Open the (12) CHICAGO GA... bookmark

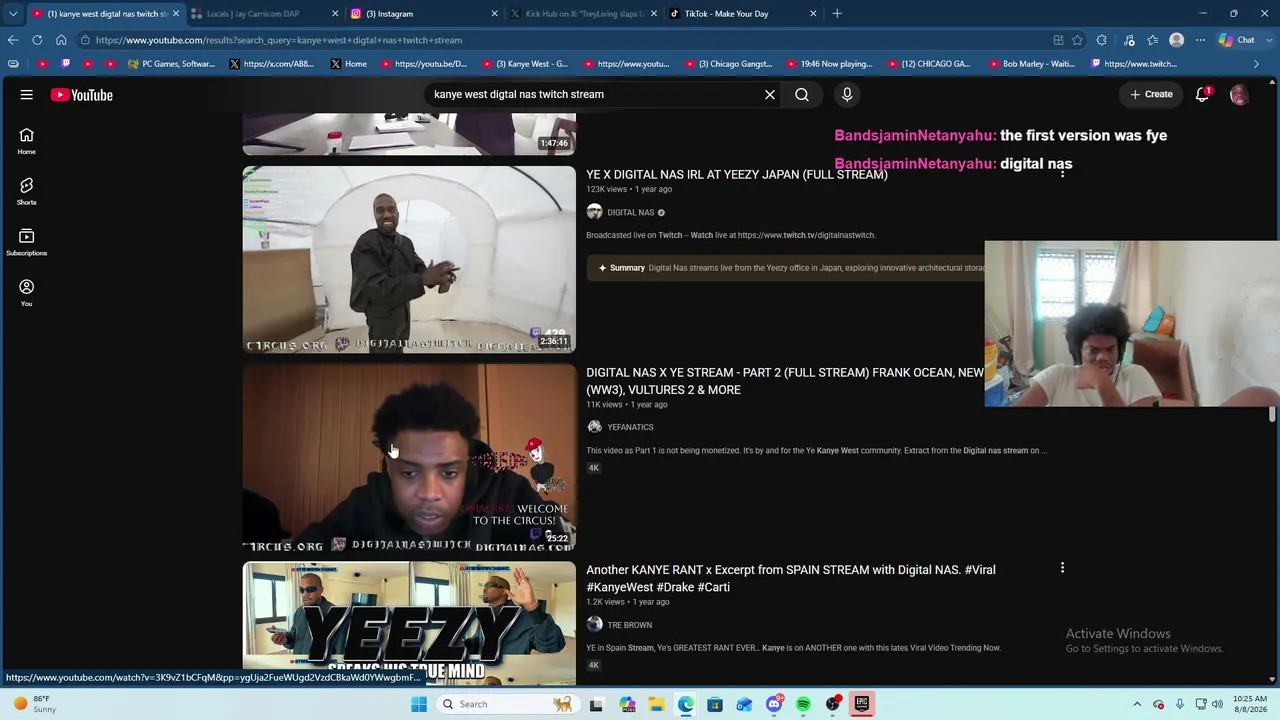tap(928, 64)
